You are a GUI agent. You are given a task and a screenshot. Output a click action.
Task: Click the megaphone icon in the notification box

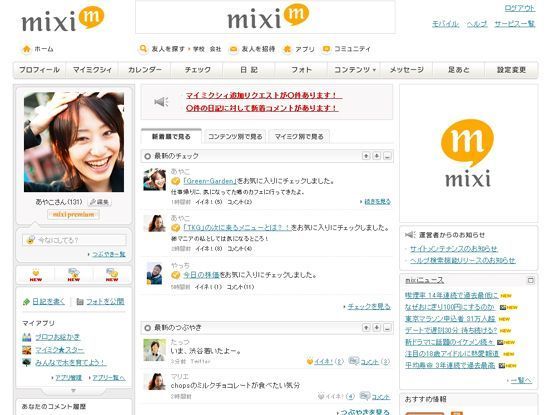(161, 102)
